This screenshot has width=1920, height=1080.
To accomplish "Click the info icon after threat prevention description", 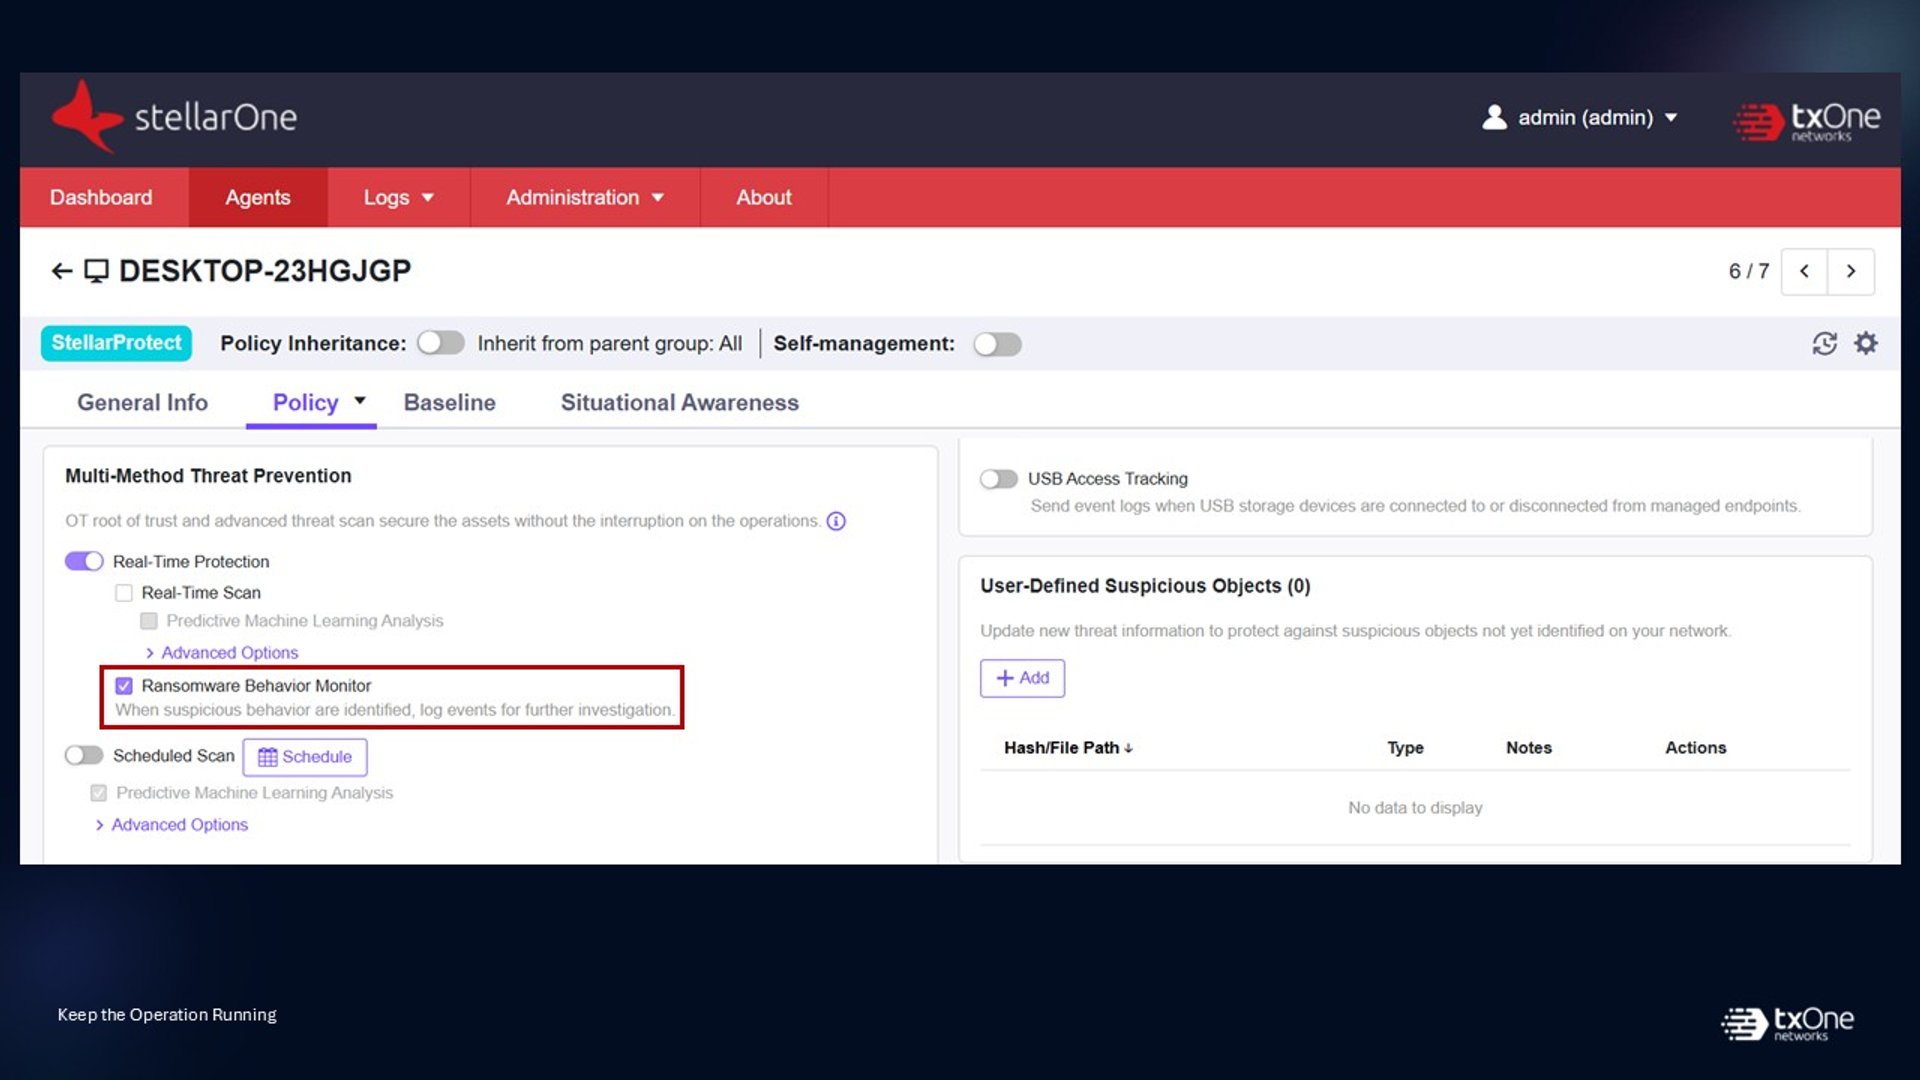I will [x=836, y=521].
